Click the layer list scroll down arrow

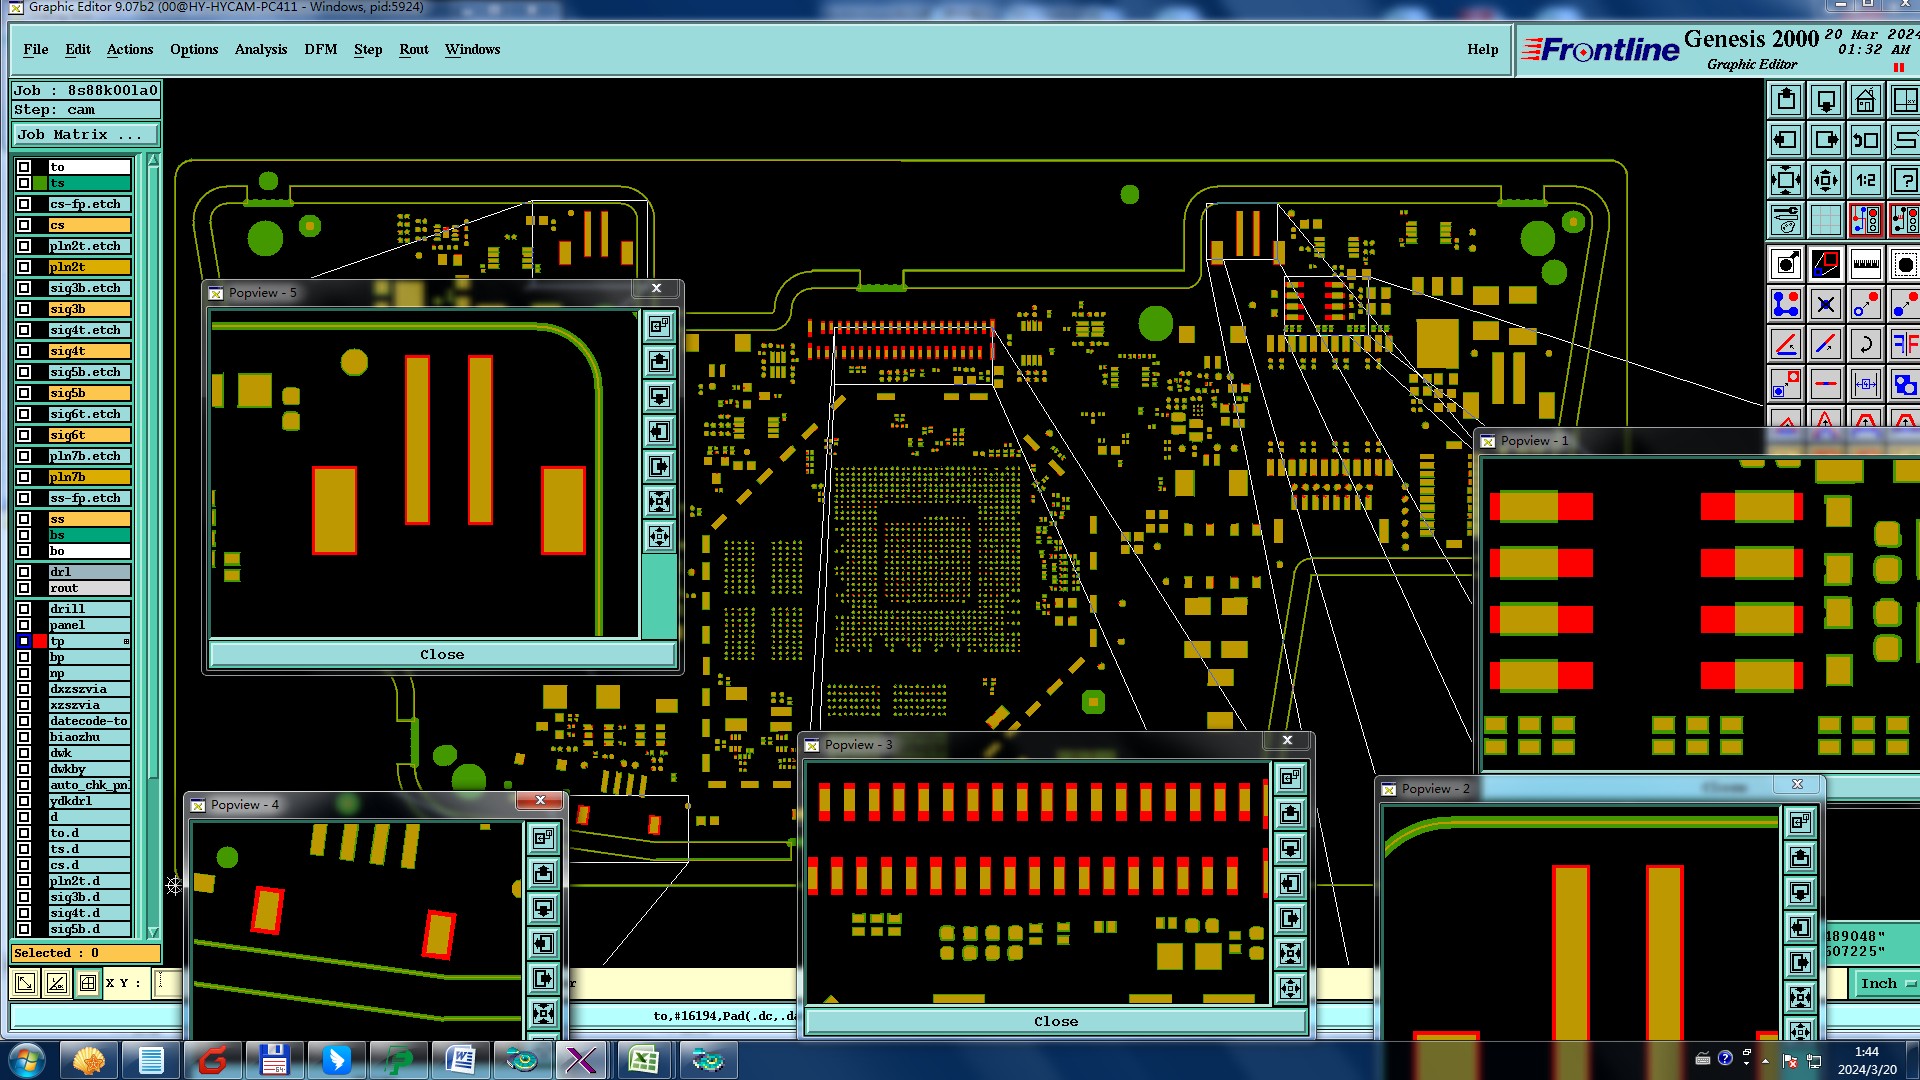[153, 932]
